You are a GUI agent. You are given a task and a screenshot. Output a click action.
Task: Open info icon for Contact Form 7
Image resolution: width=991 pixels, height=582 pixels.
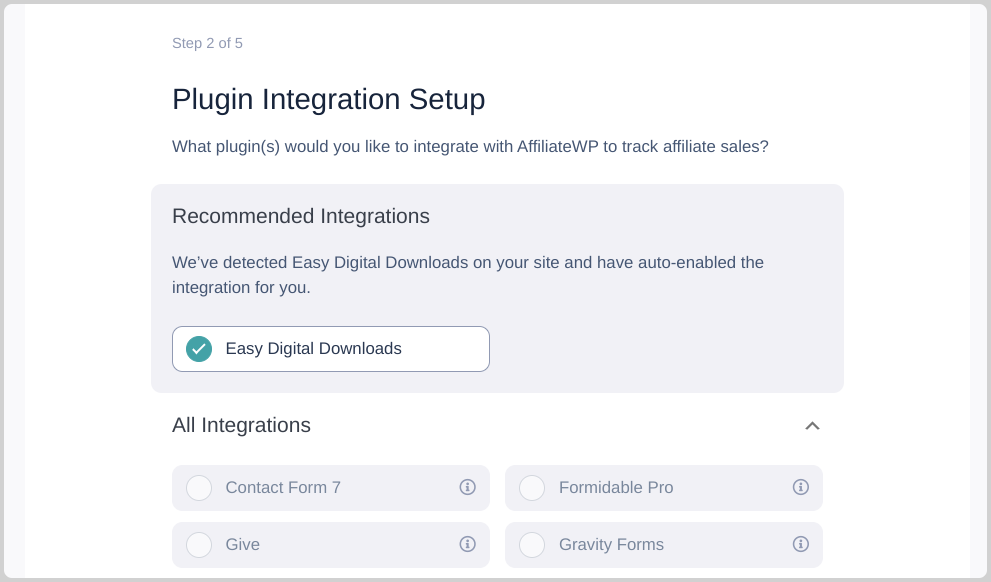coord(468,487)
